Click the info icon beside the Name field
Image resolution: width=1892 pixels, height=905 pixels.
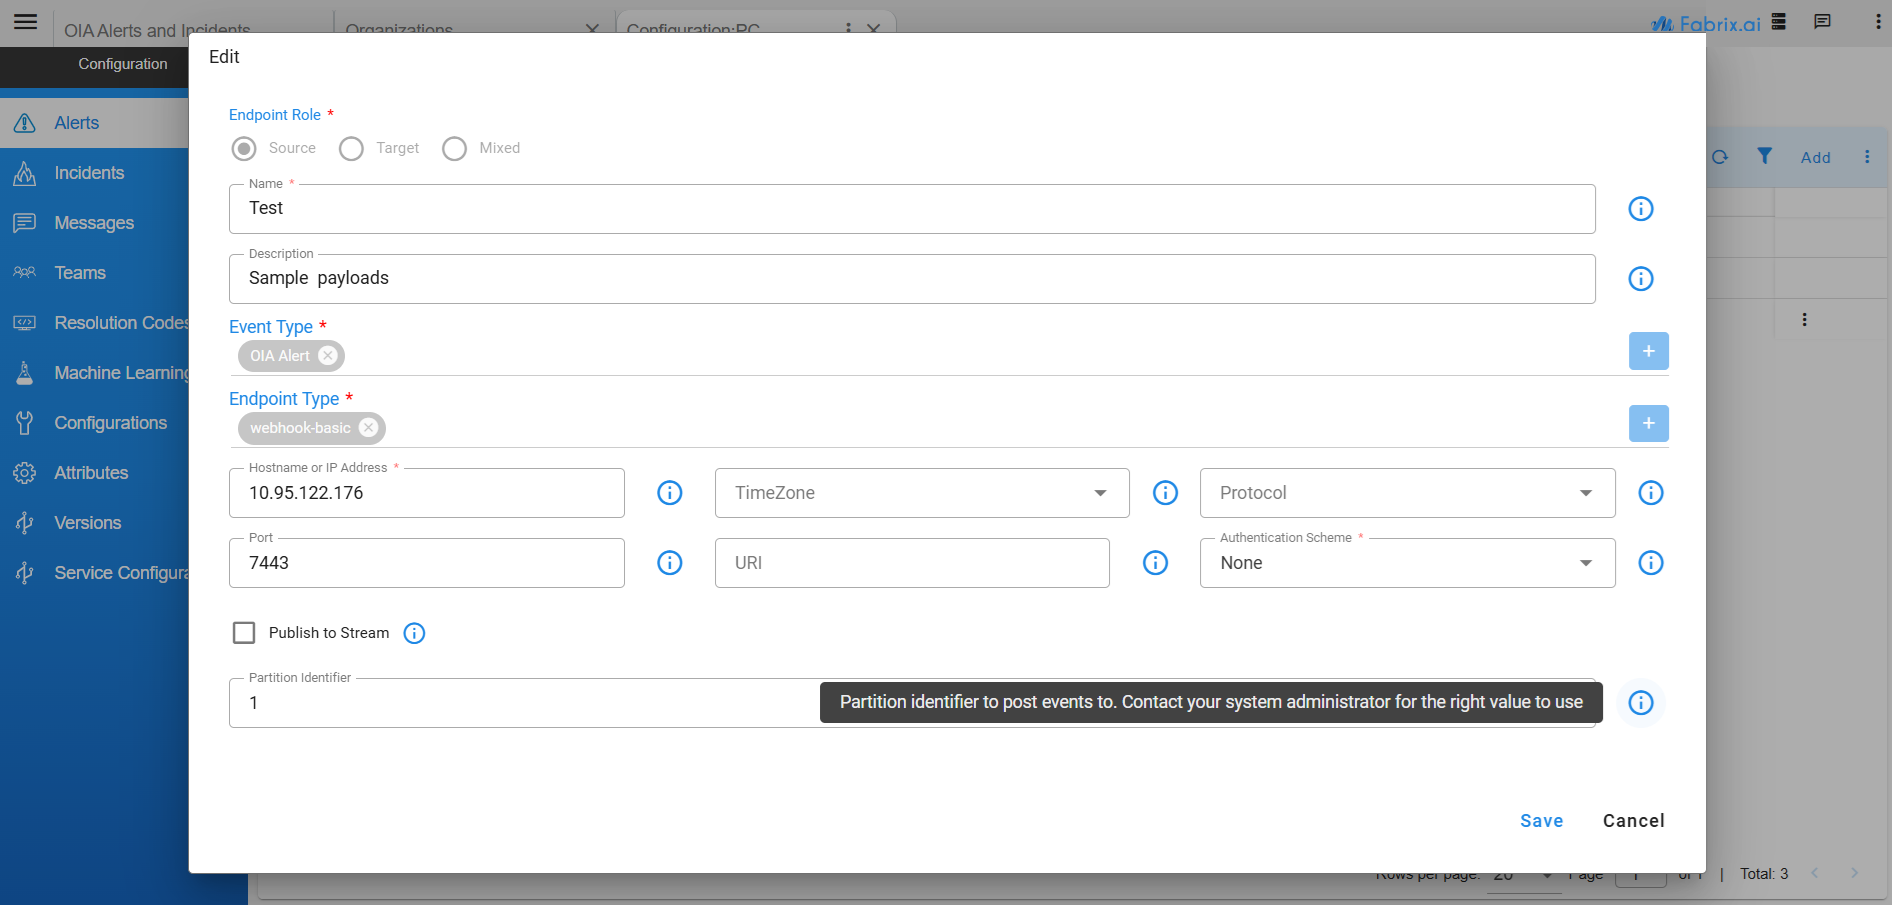click(1640, 209)
